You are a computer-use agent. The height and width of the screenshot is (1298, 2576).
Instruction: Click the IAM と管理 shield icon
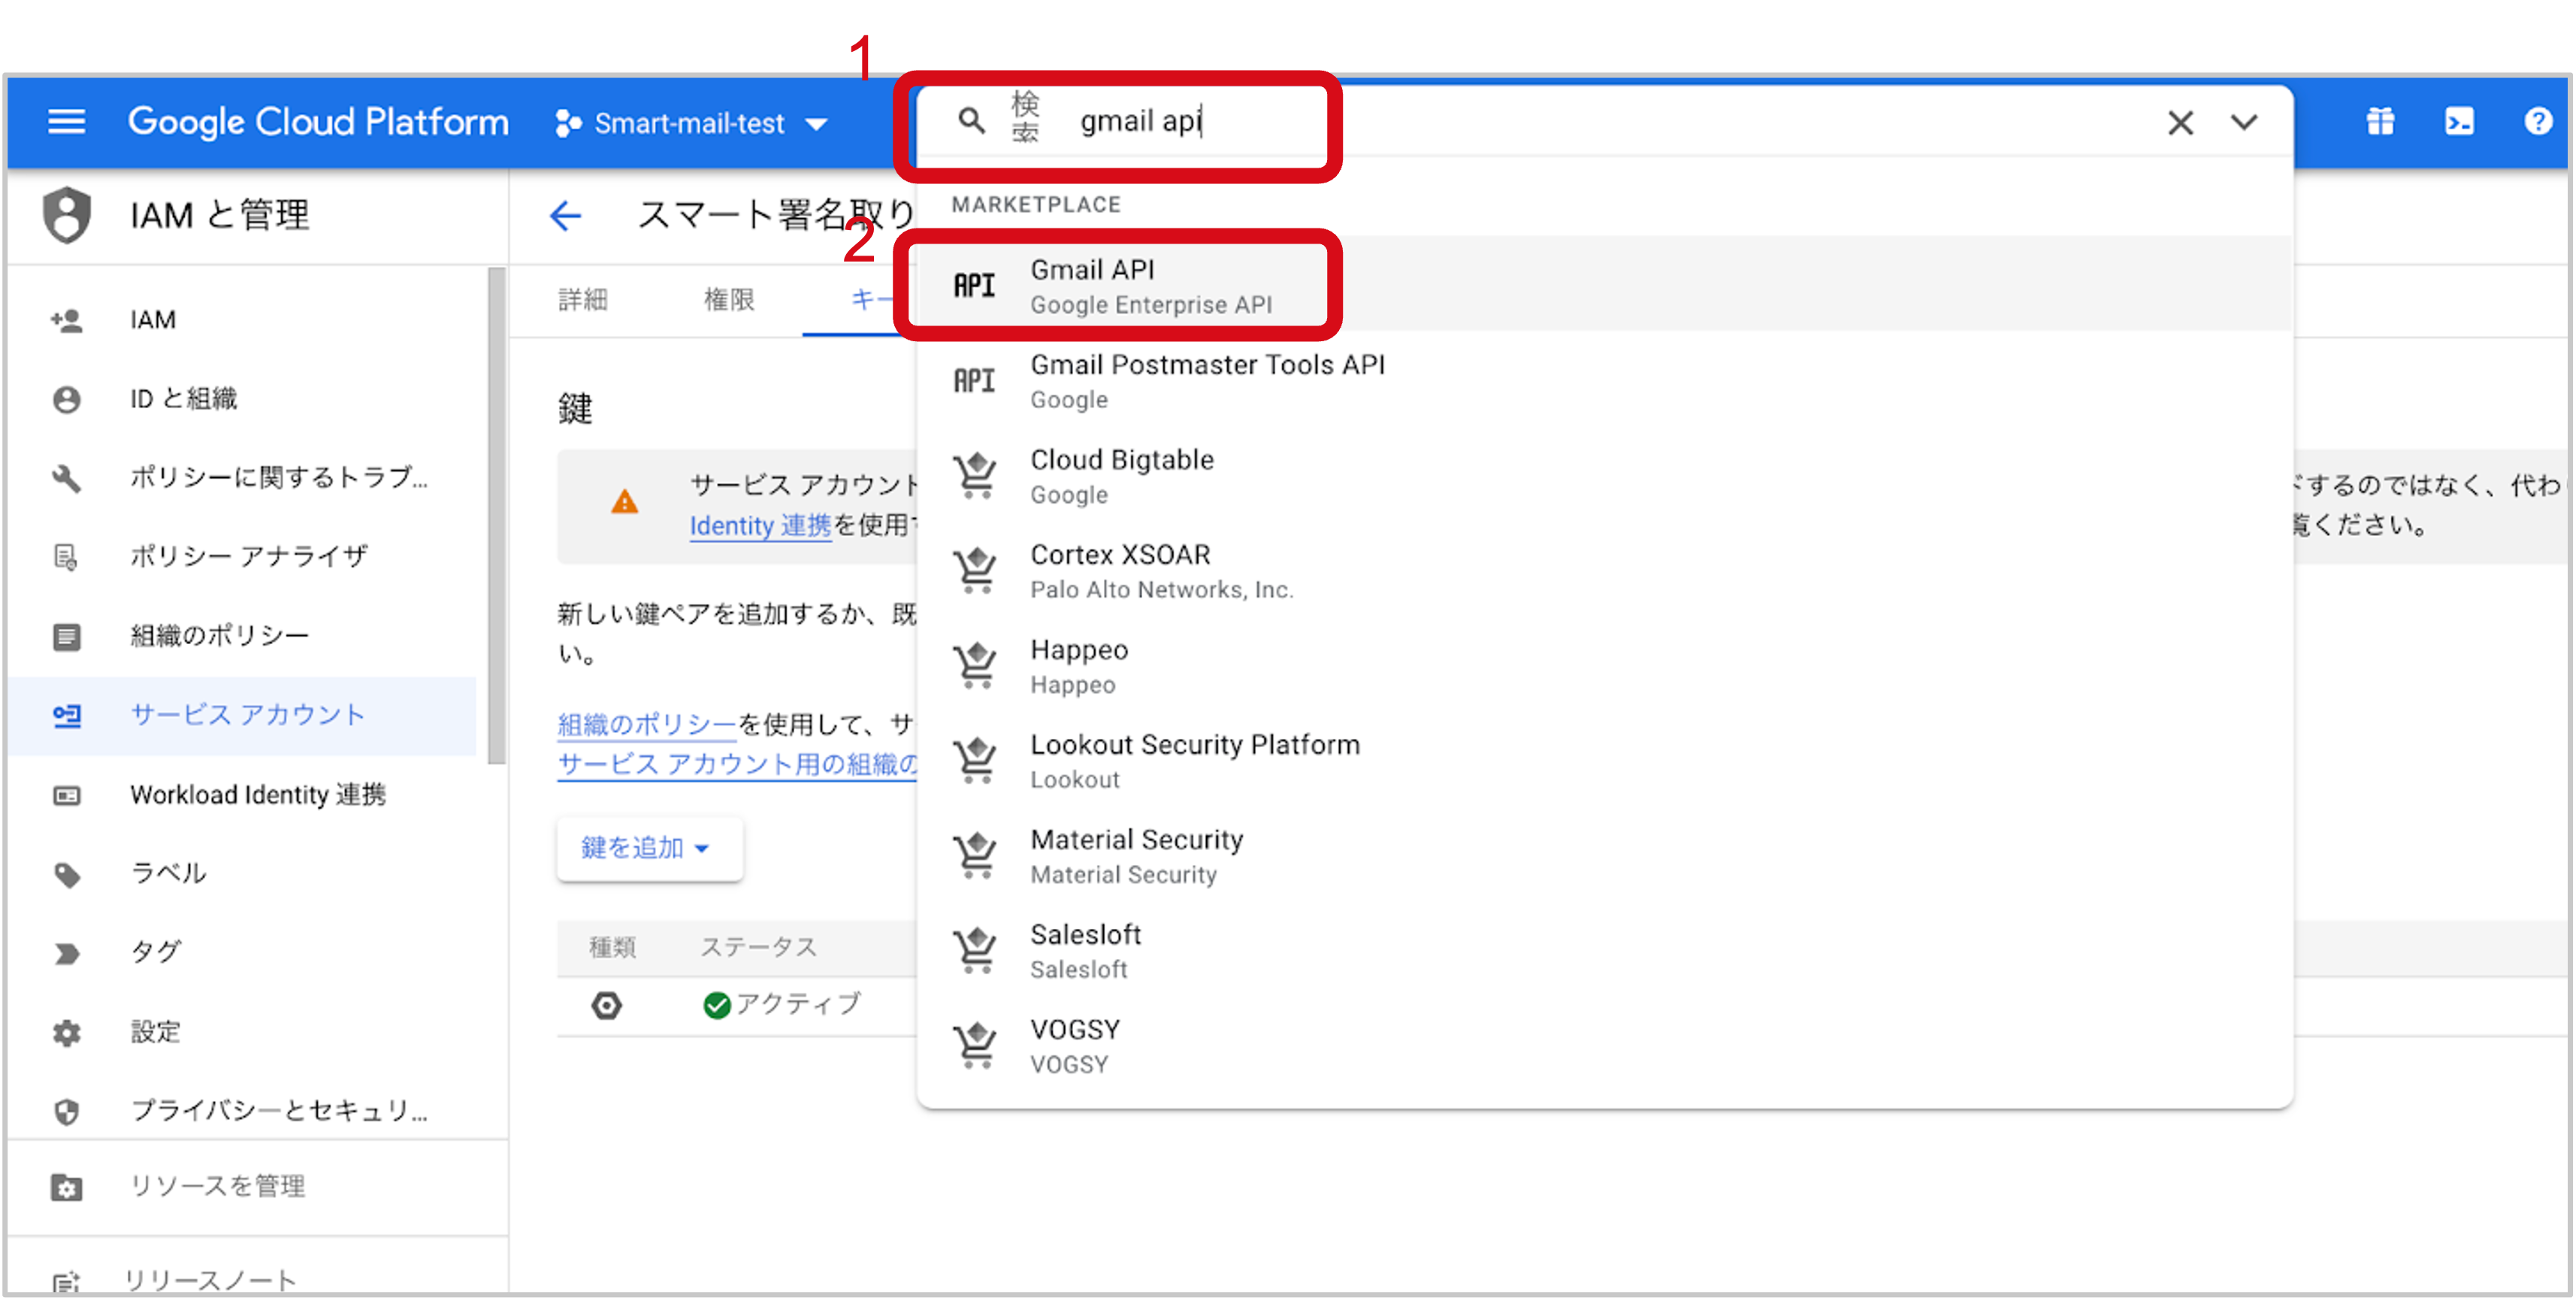click(x=67, y=214)
